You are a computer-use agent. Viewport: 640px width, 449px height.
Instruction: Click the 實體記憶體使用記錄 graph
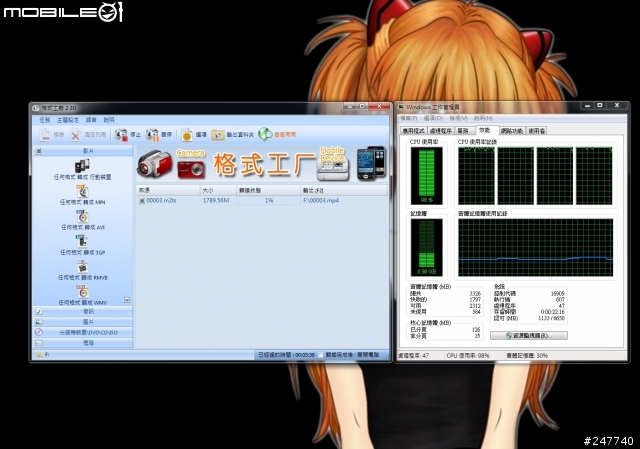point(536,247)
